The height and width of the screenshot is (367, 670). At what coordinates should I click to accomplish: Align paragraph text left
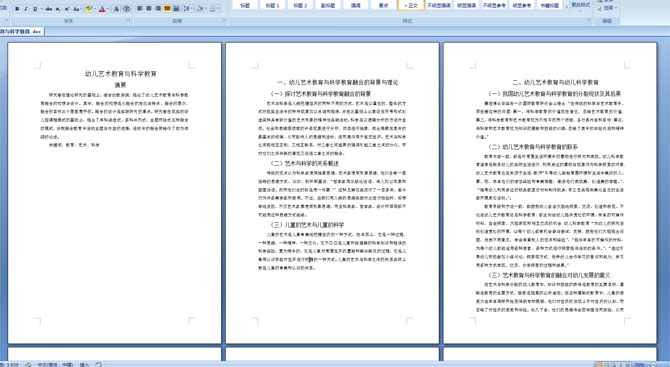pyautogui.click(x=140, y=9)
